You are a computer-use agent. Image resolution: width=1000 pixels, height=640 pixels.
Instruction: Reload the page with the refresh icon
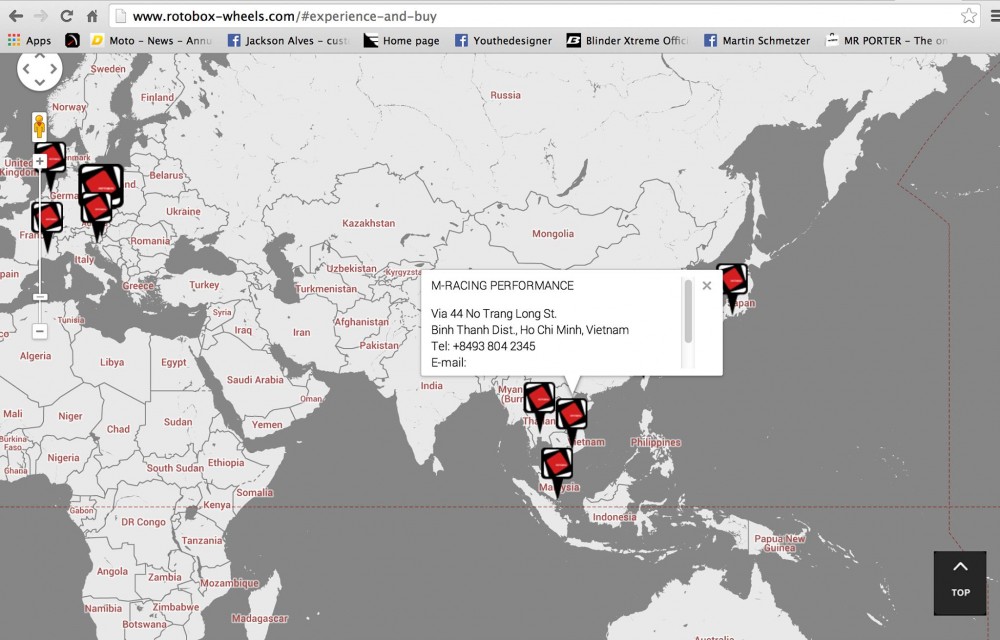coord(66,16)
